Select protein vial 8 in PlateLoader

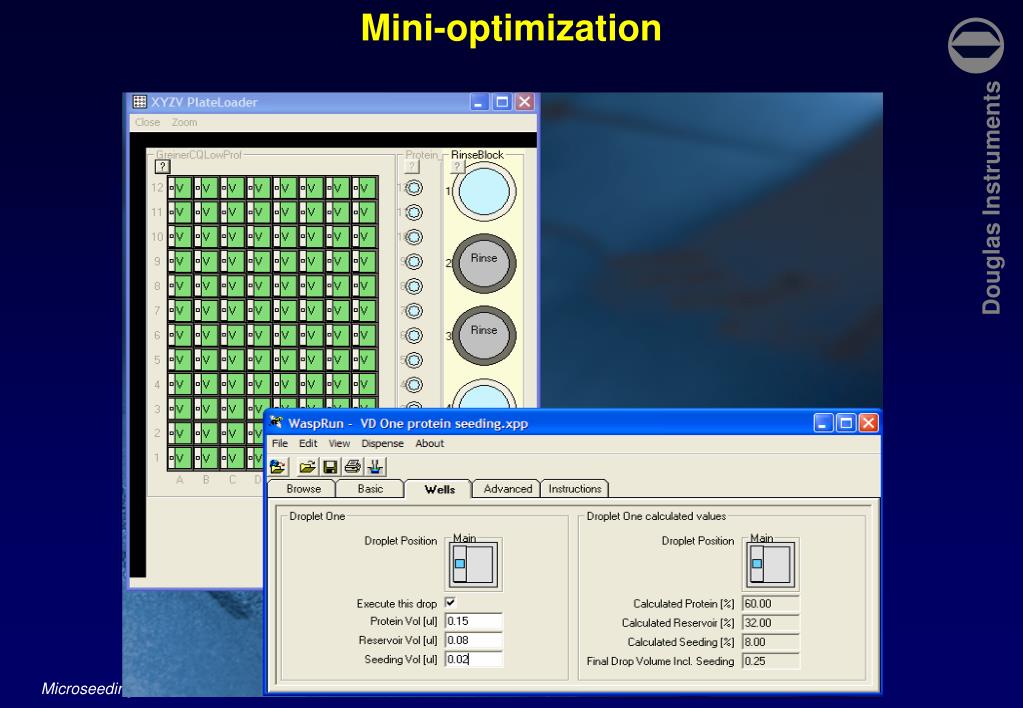(414, 286)
